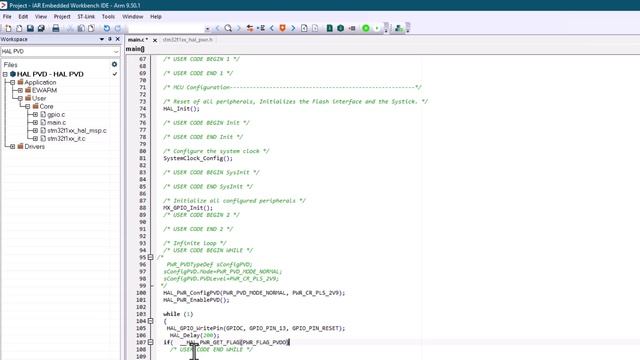Click the Go To Line toolbar icon

coord(261,28)
